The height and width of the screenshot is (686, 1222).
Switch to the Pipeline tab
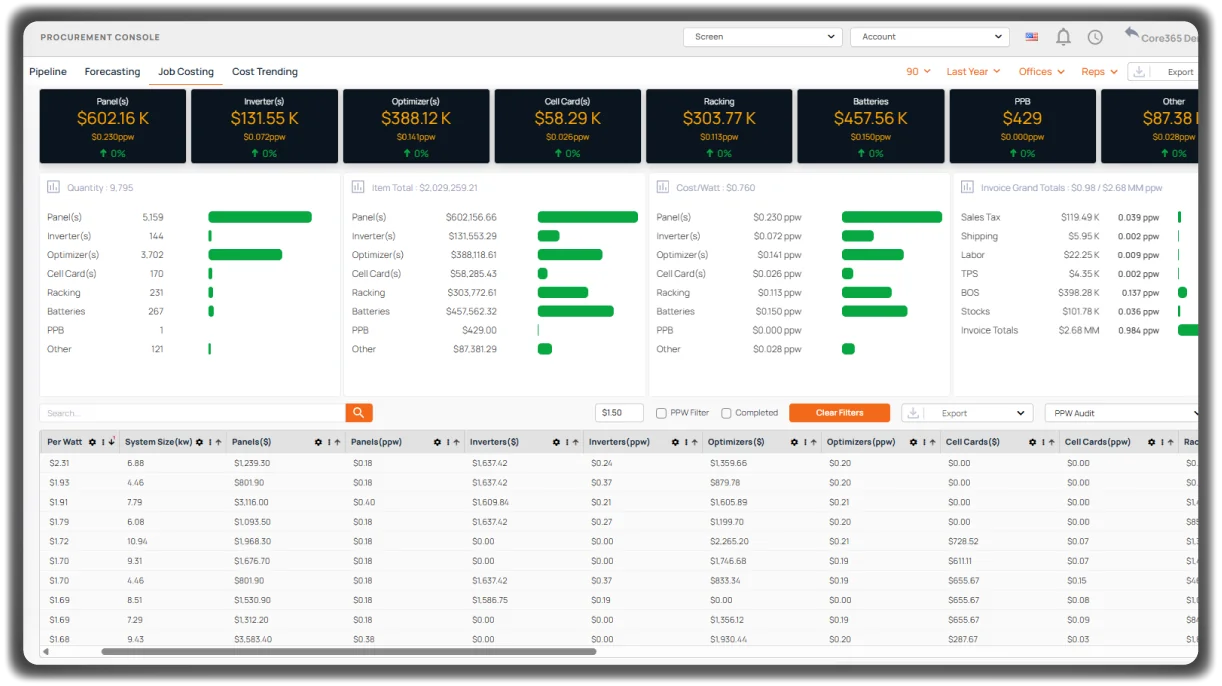48,72
